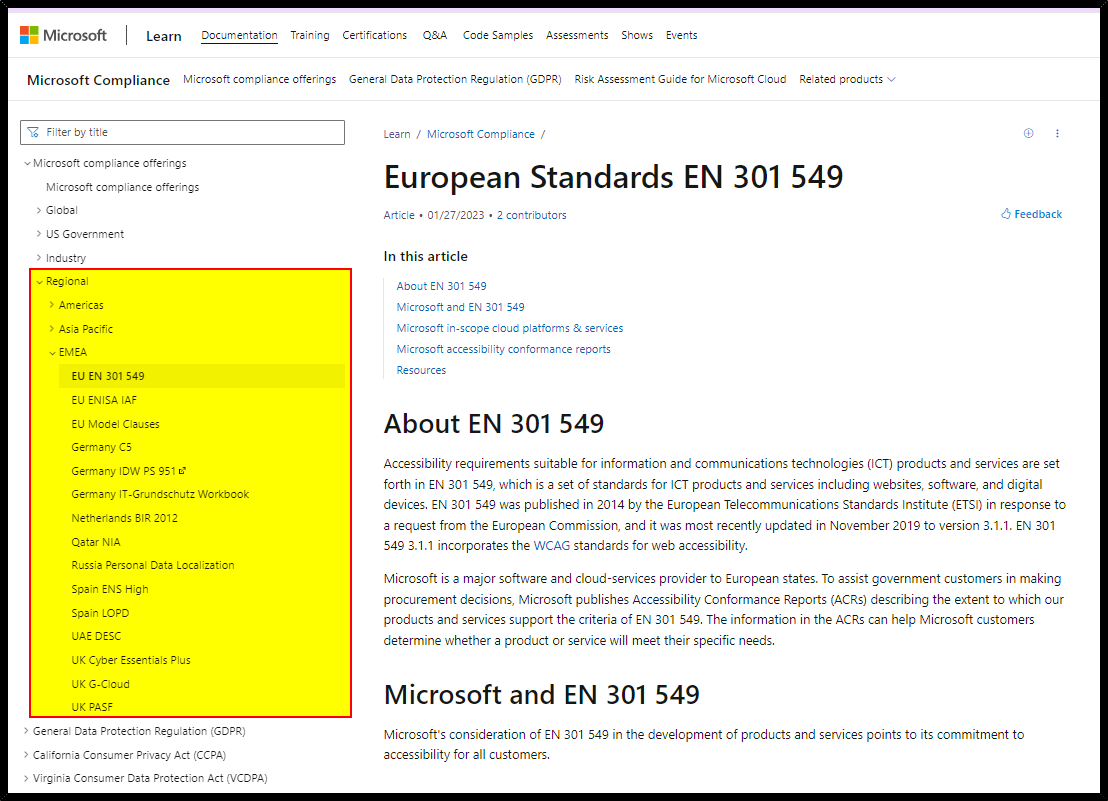Jump to Microsoft and EN 301 549 section
Screen dimensions: 1108x801
point(460,307)
